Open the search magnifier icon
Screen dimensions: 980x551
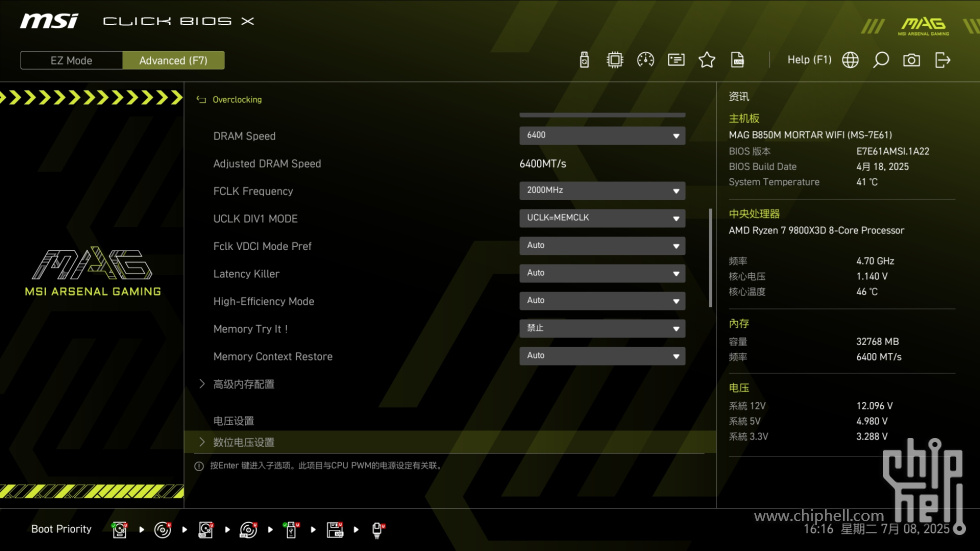click(881, 60)
